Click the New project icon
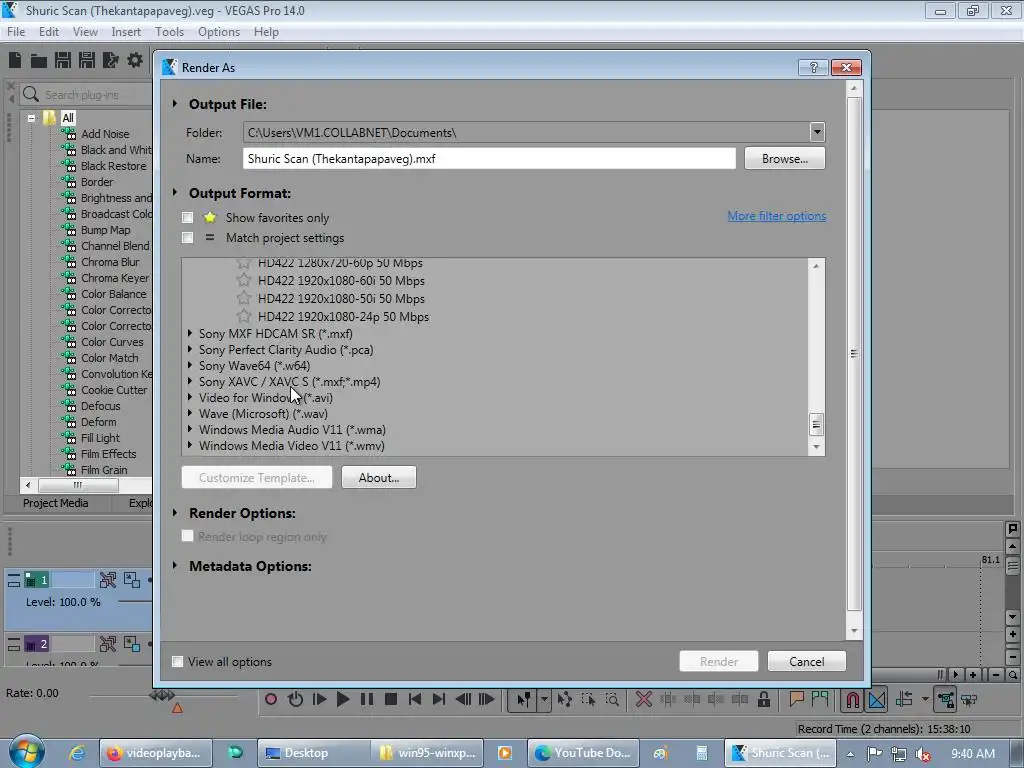Image resolution: width=1024 pixels, height=768 pixels. [15, 61]
